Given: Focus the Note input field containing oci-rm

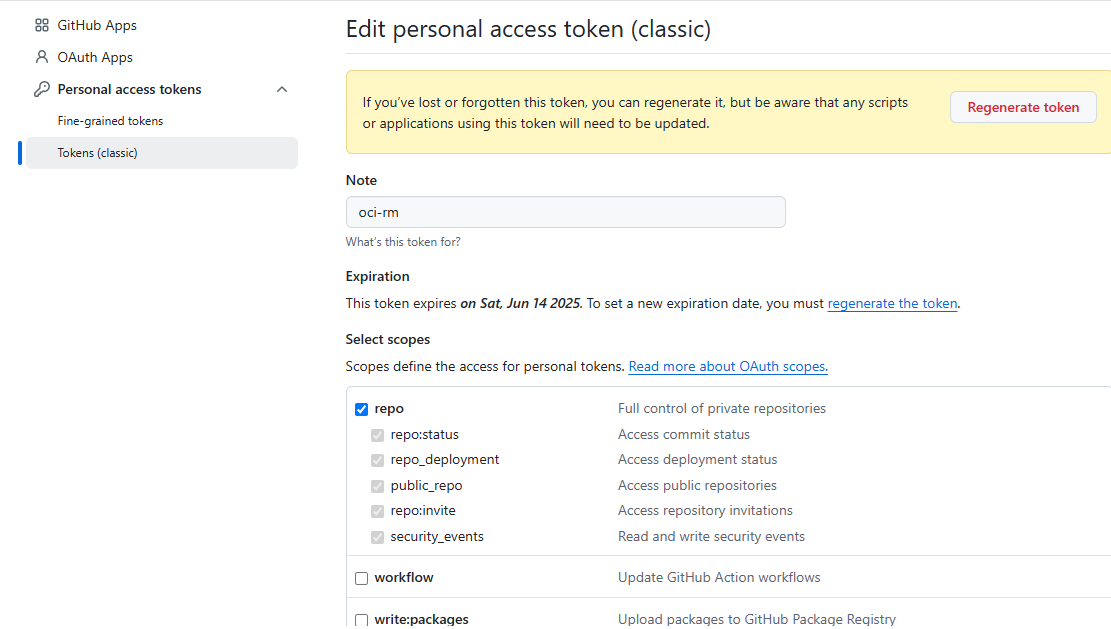Looking at the screenshot, I should (x=565, y=212).
